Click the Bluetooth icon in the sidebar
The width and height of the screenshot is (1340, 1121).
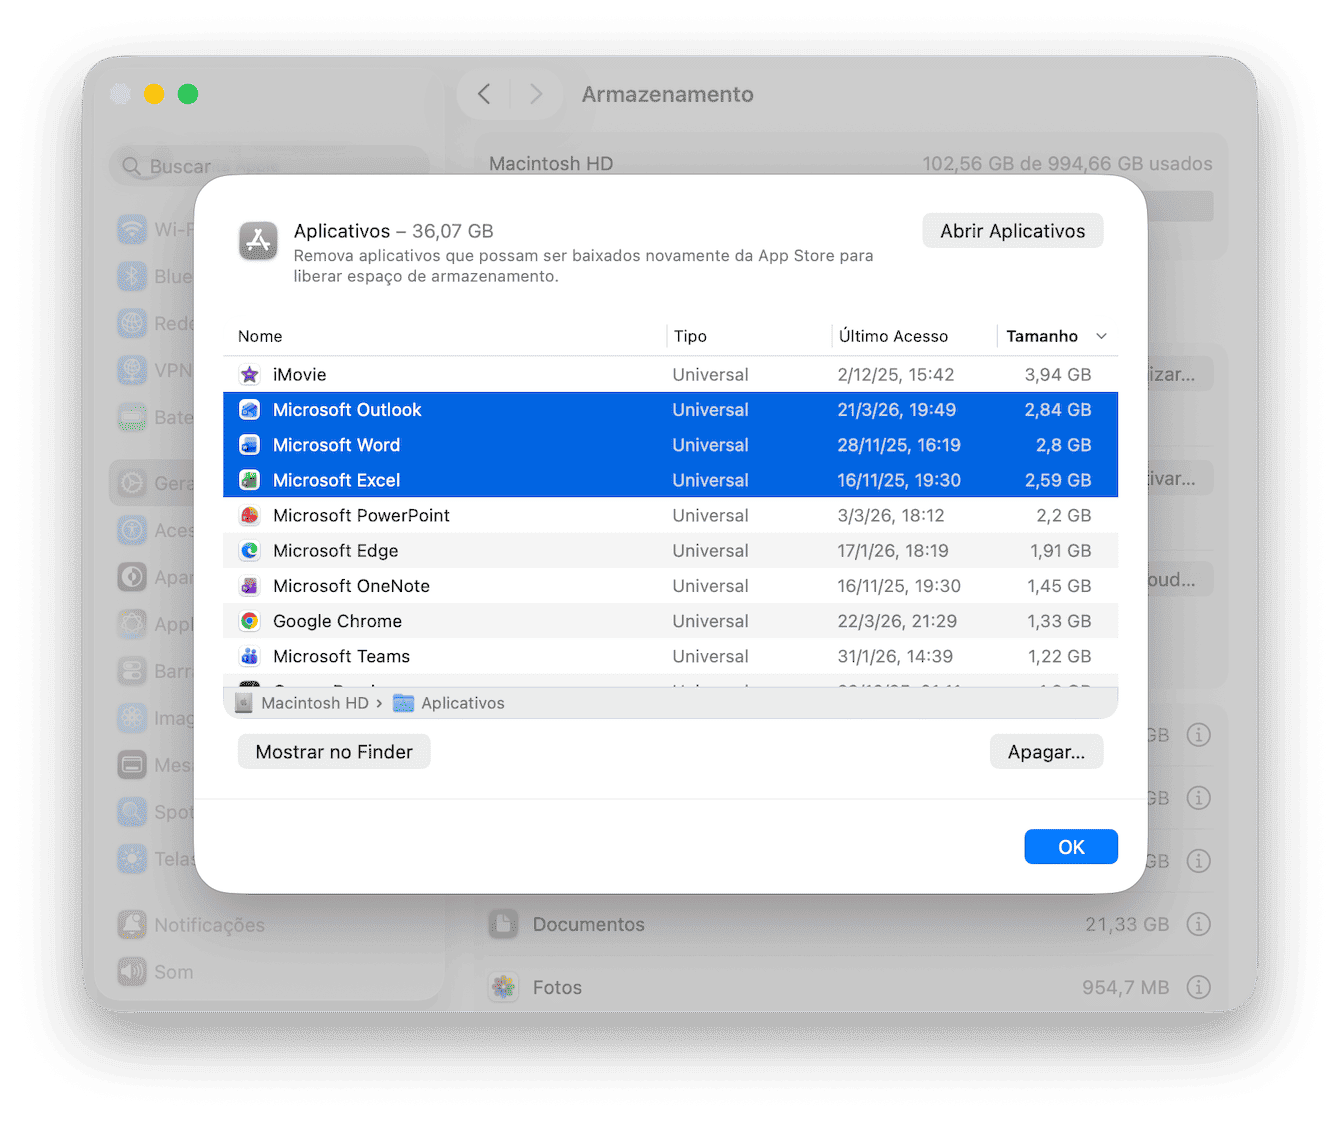pyautogui.click(x=132, y=276)
